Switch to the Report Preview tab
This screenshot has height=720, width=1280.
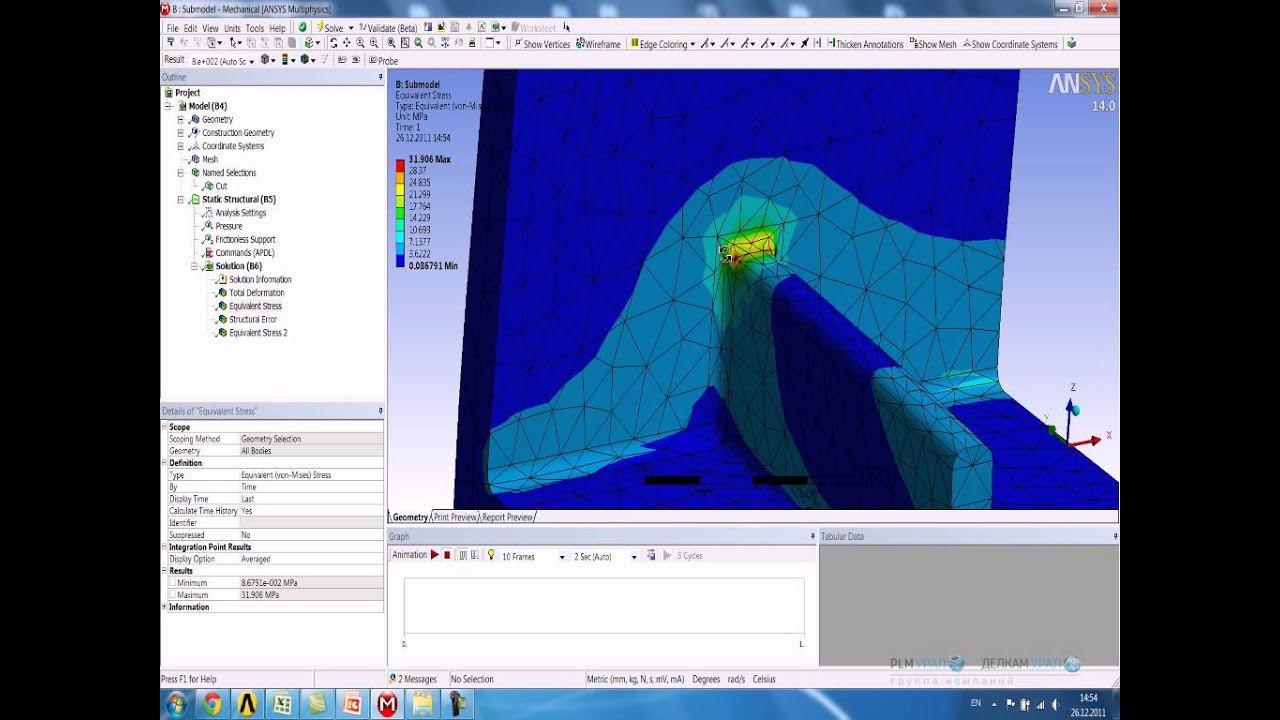point(507,517)
